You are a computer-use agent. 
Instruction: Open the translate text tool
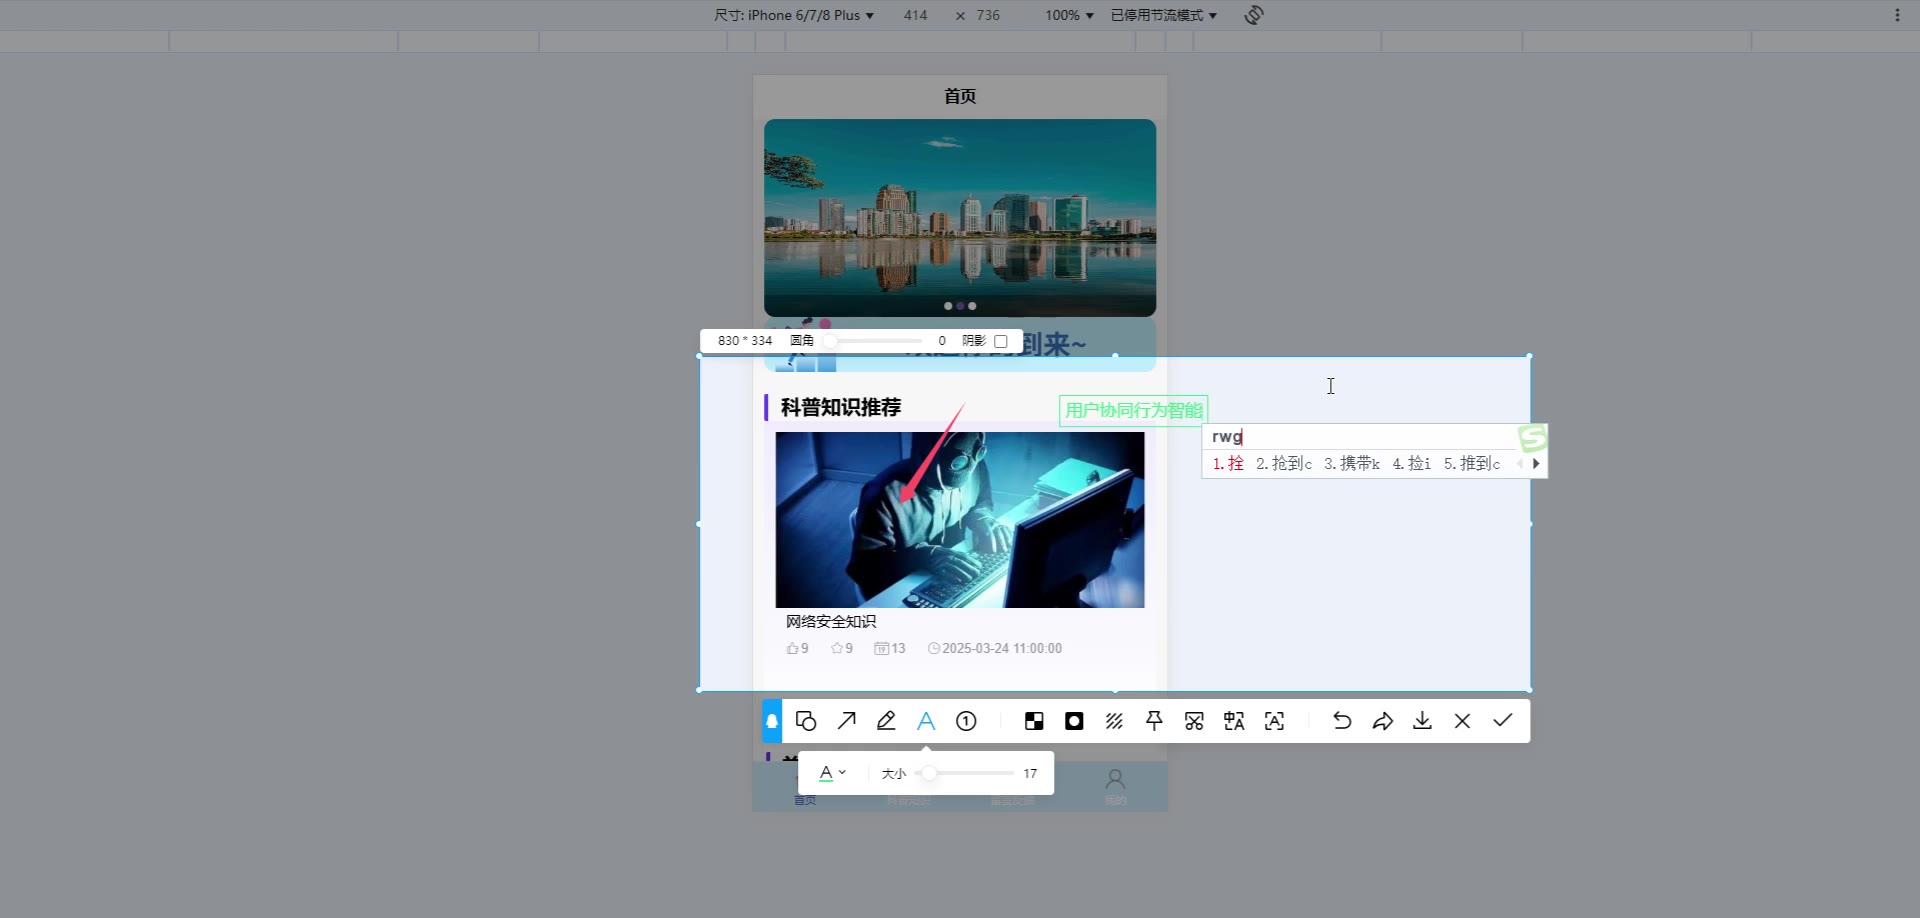(x=1234, y=721)
